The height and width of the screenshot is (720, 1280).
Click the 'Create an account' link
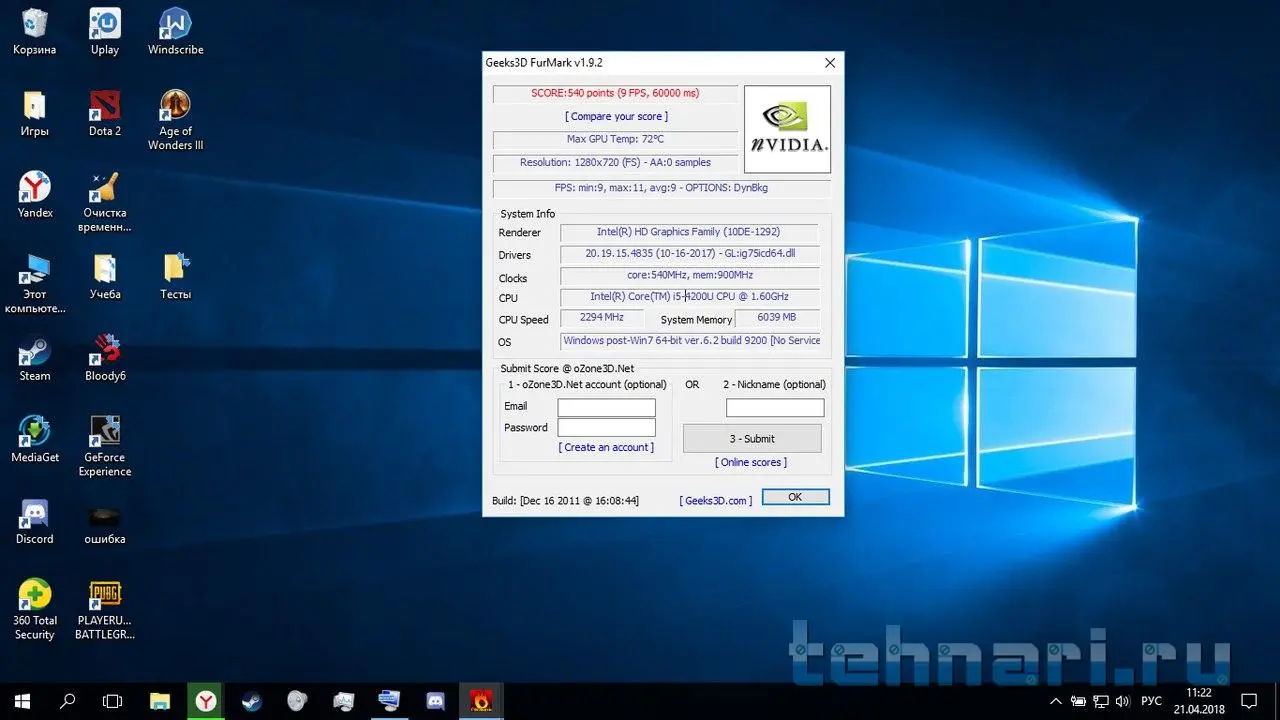point(606,447)
